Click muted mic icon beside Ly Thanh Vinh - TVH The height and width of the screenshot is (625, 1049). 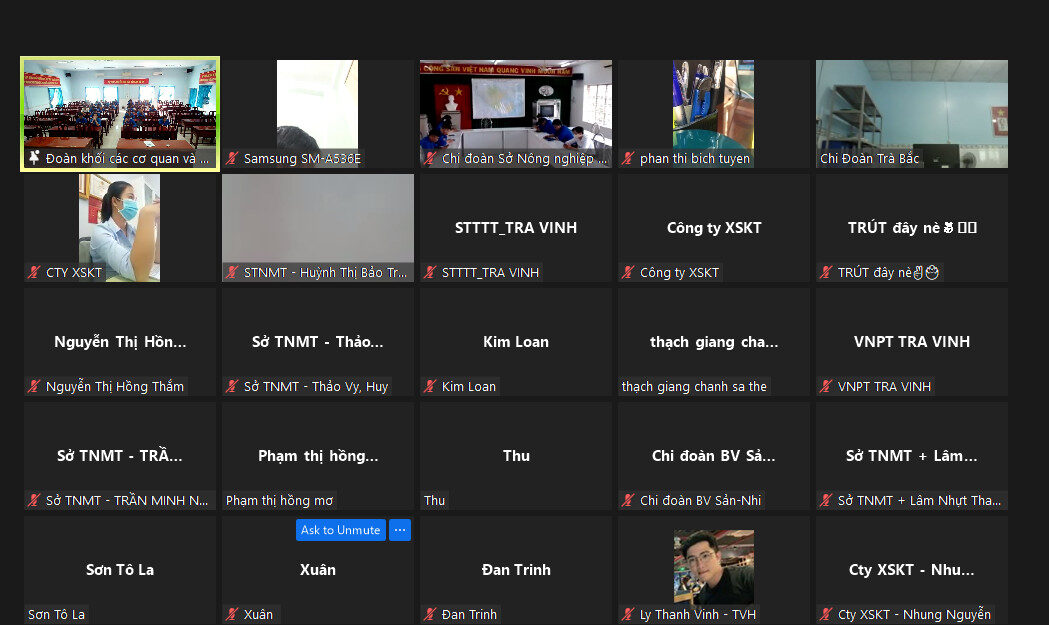pyautogui.click(x=628, y=614)
